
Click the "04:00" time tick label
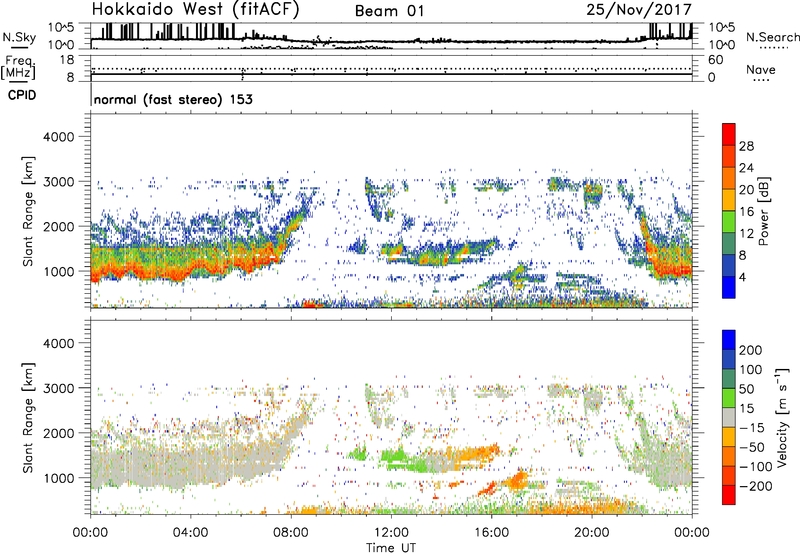(x=190, y=533)
